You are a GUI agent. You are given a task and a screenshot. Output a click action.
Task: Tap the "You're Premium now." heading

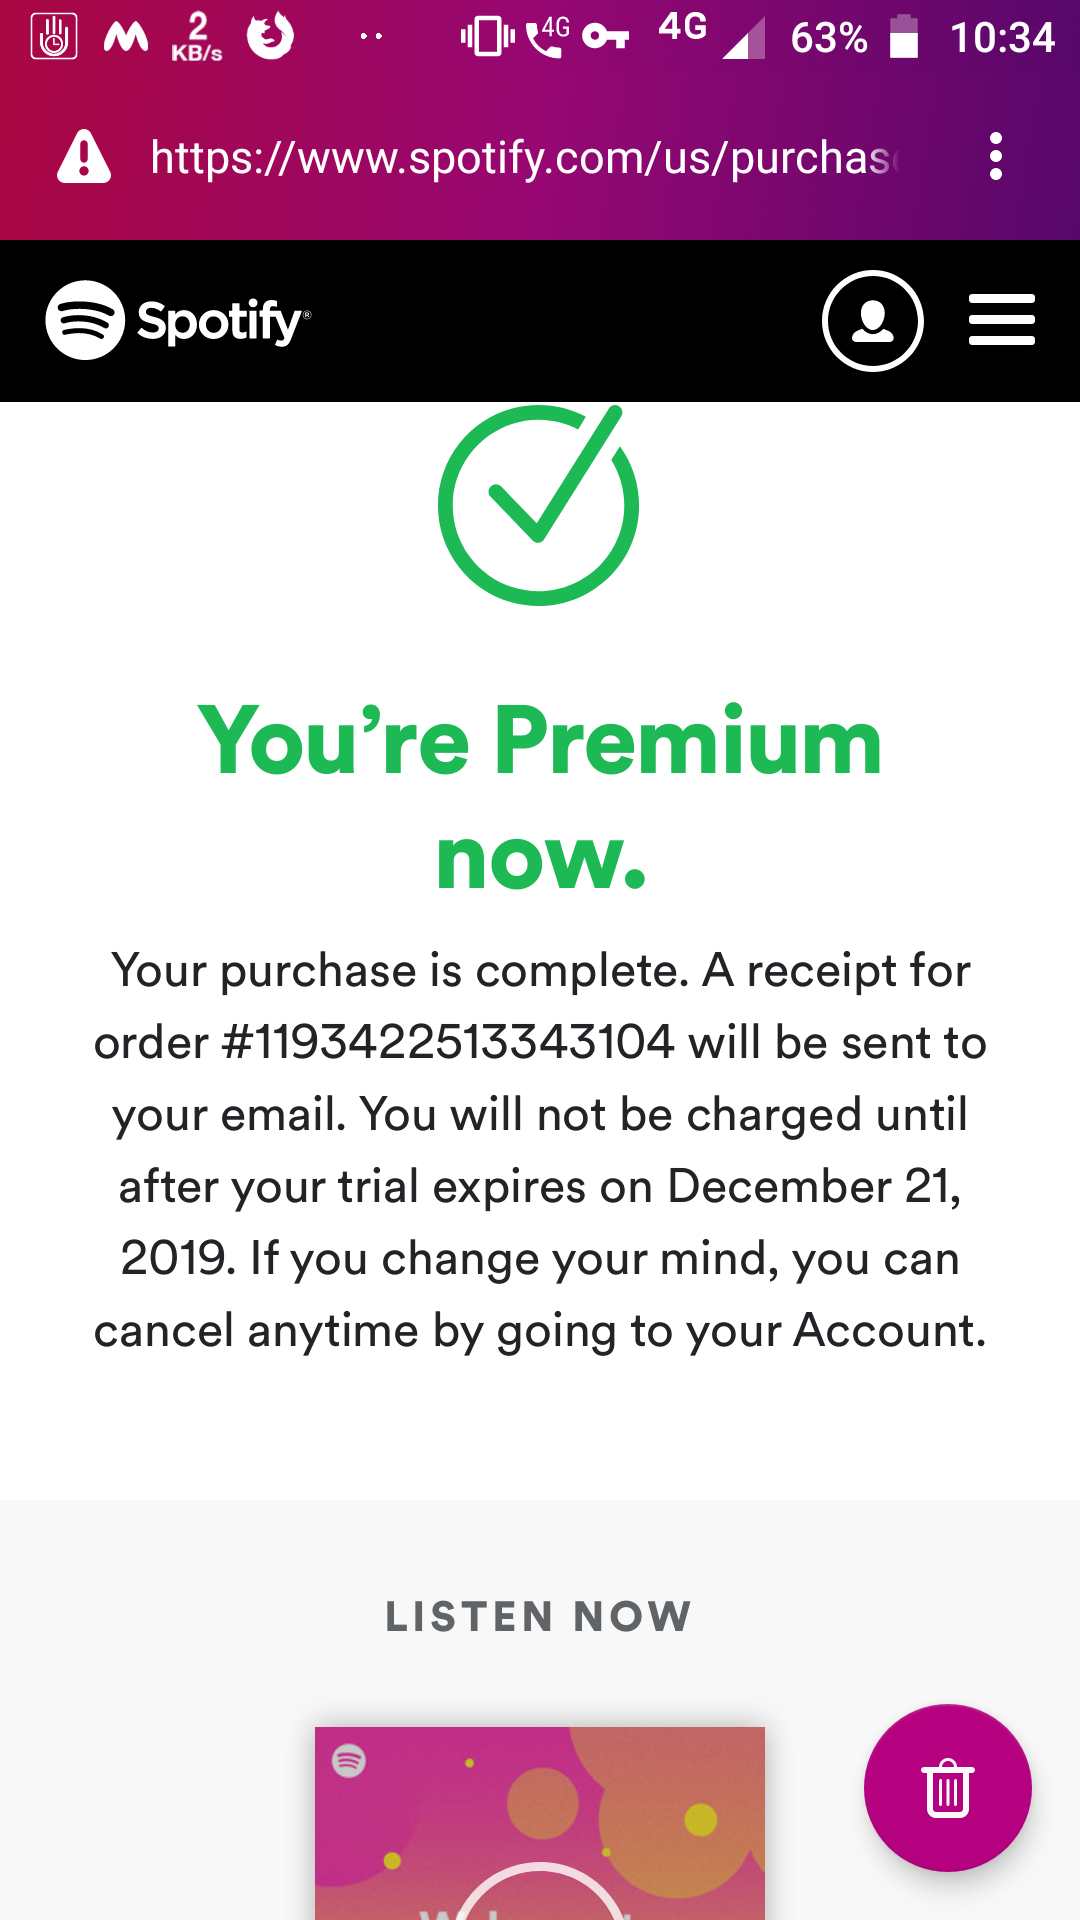[x=540, y=796]
